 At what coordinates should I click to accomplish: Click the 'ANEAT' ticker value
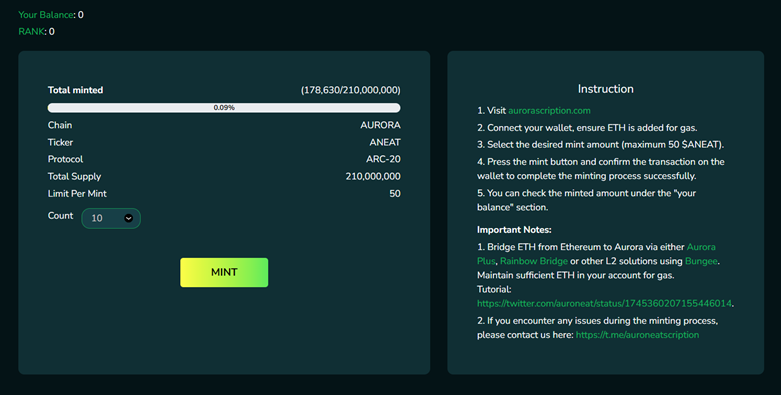click(385, 142)
